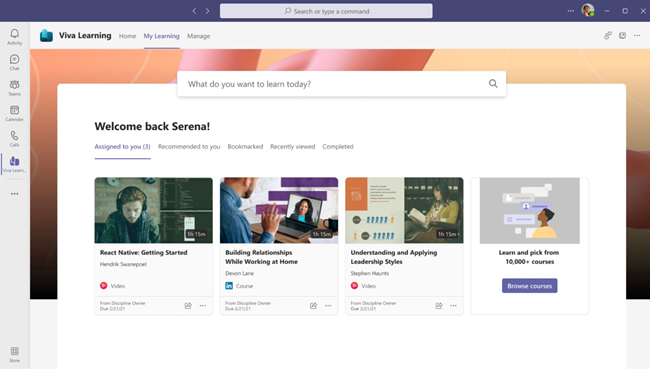Open title bar settings ellipsis menu
Image resolution: width=650 pixels, height=369 pixels.
tap(570, 11)
